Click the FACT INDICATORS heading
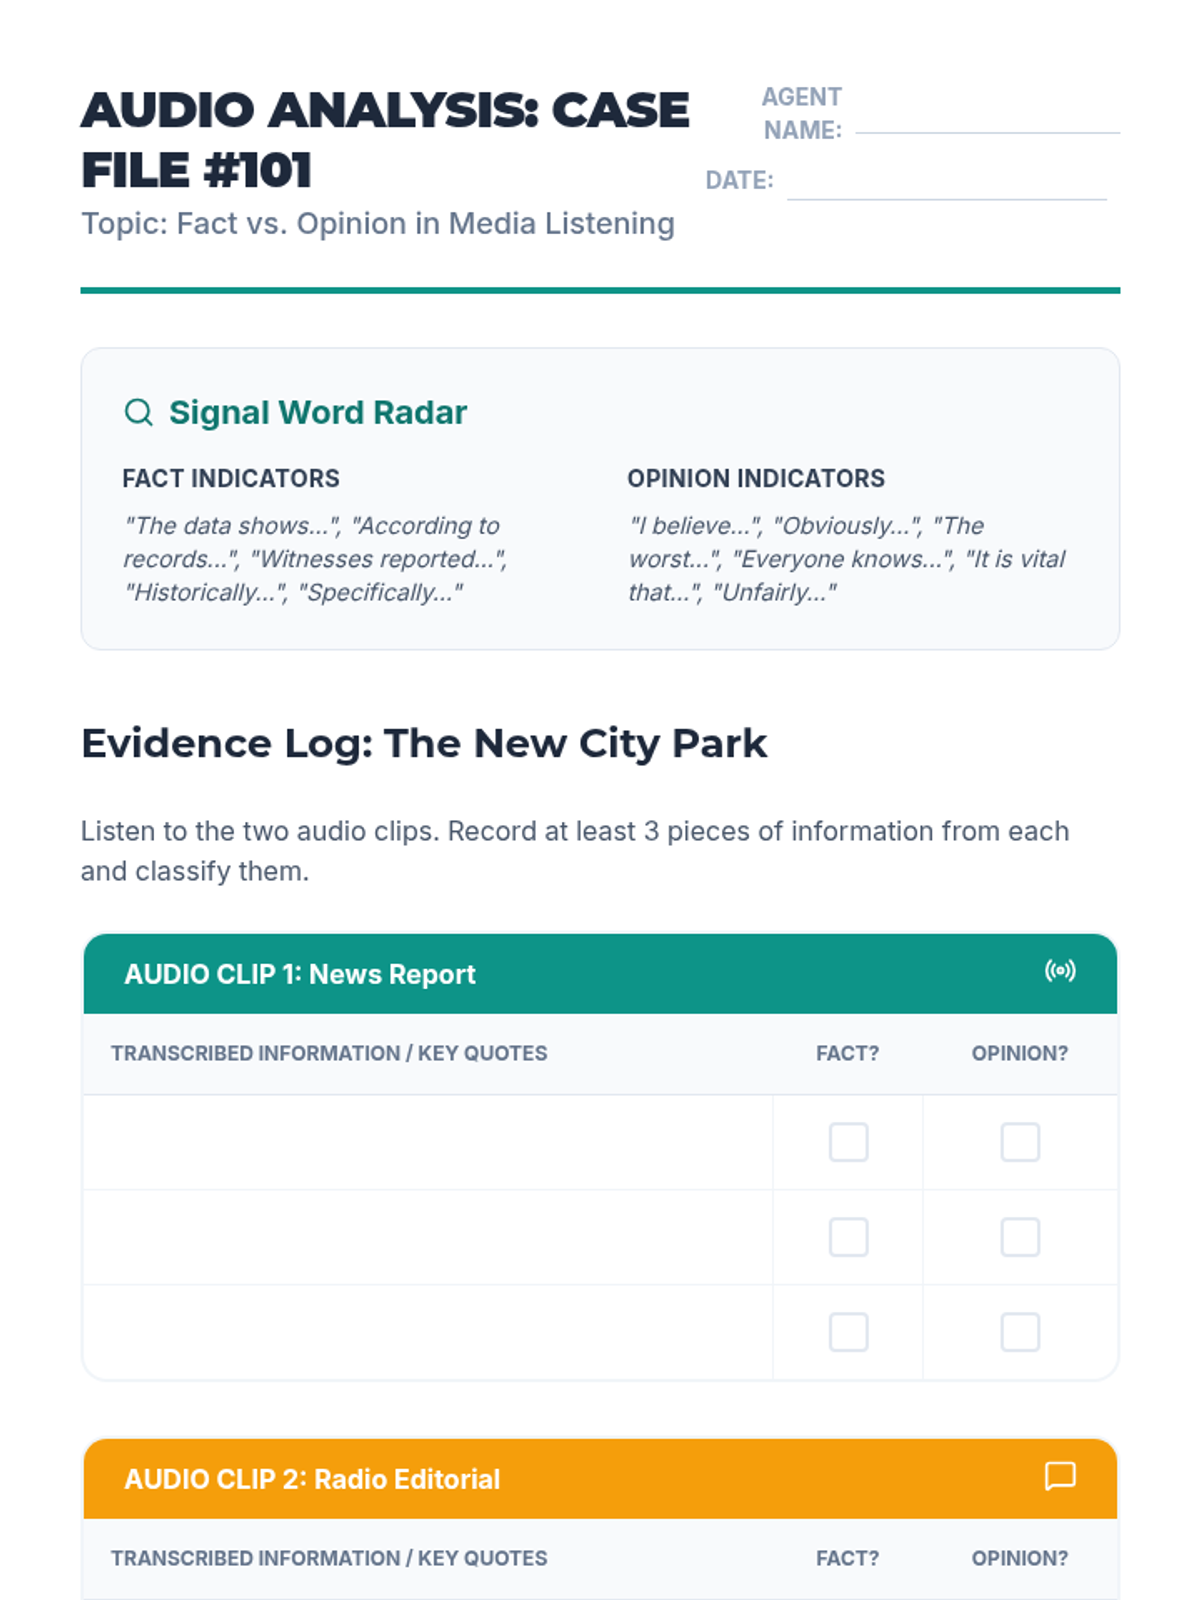The image size is (1200, 1600). (231, 478)
